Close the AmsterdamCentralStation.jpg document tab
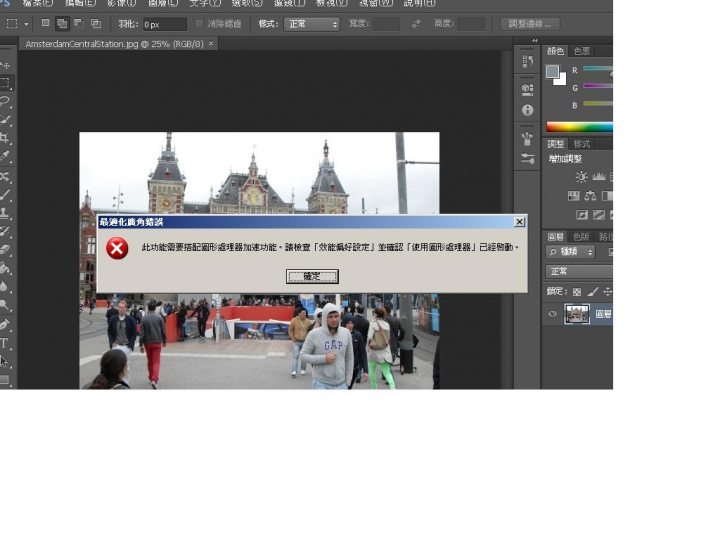The image size is (720, 540). pos(211,44)
